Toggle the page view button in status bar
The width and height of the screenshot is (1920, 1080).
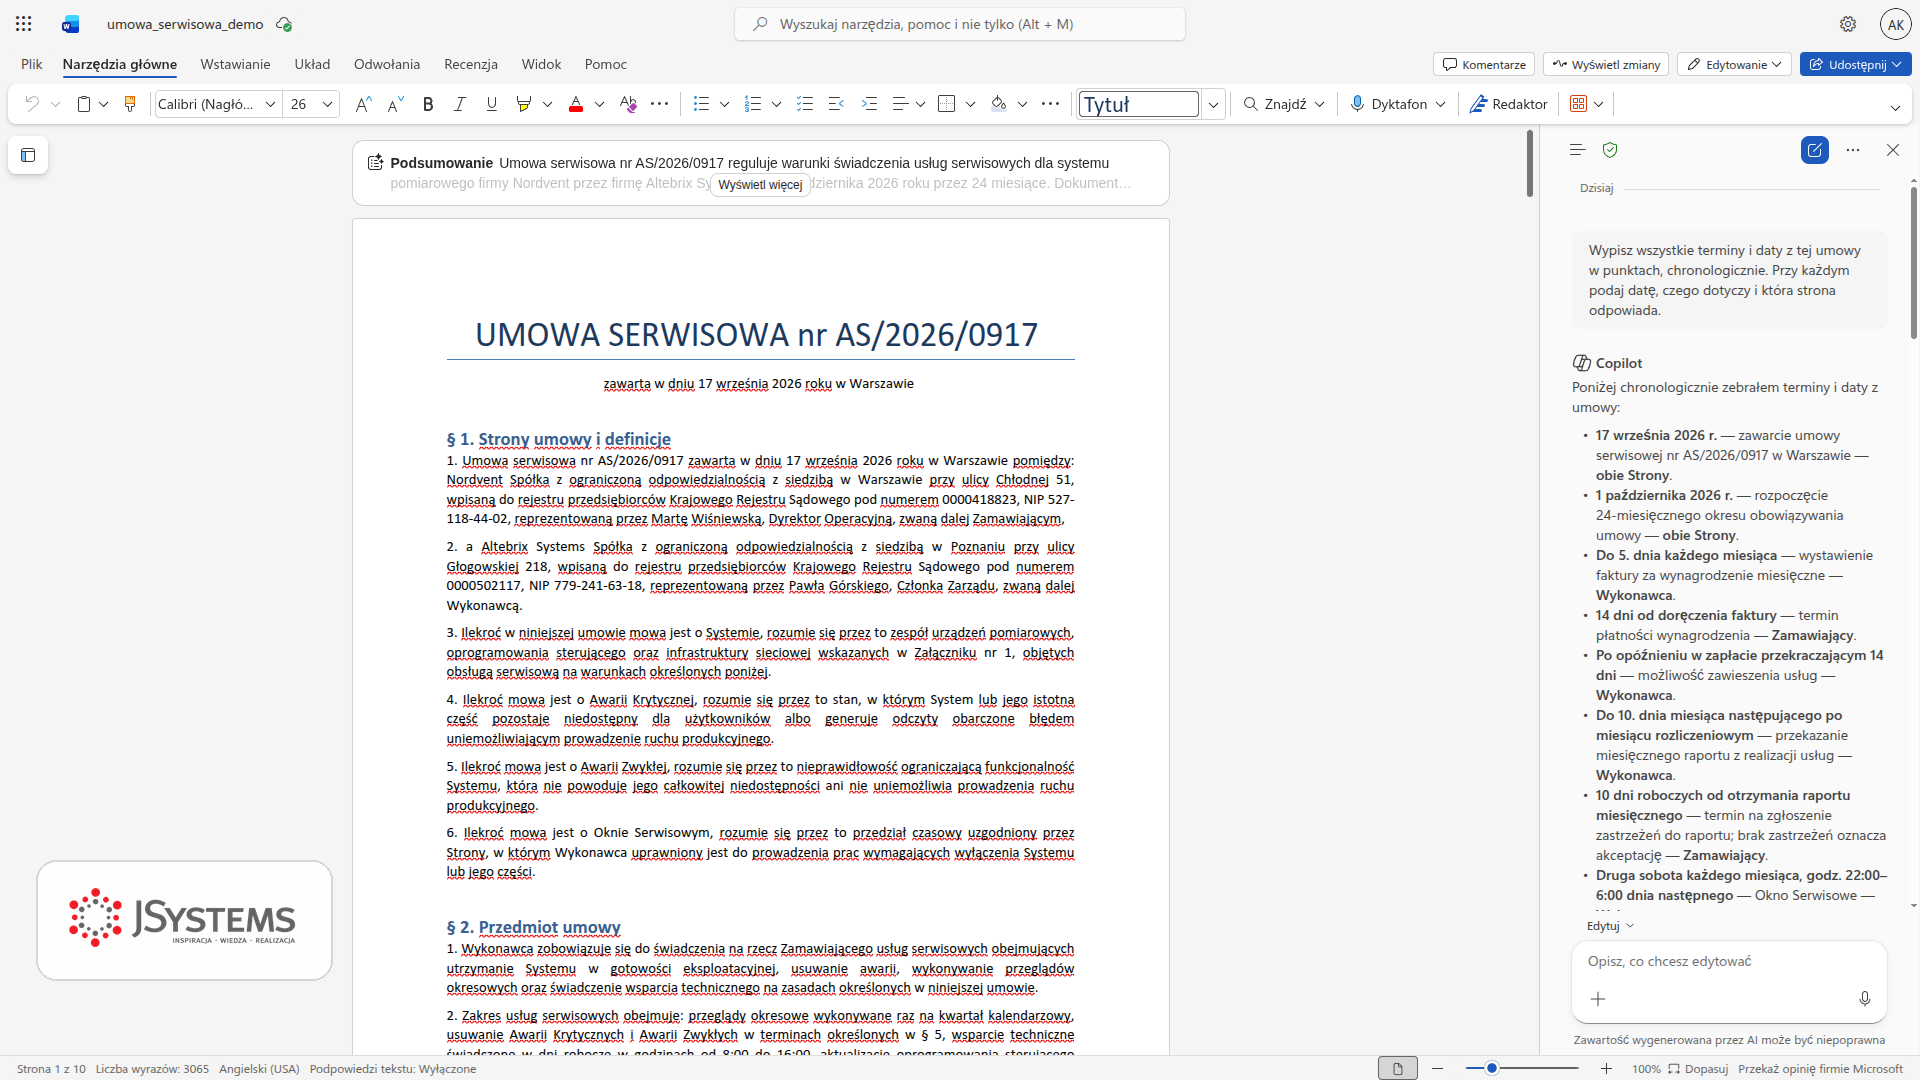click(1398, 1069)
